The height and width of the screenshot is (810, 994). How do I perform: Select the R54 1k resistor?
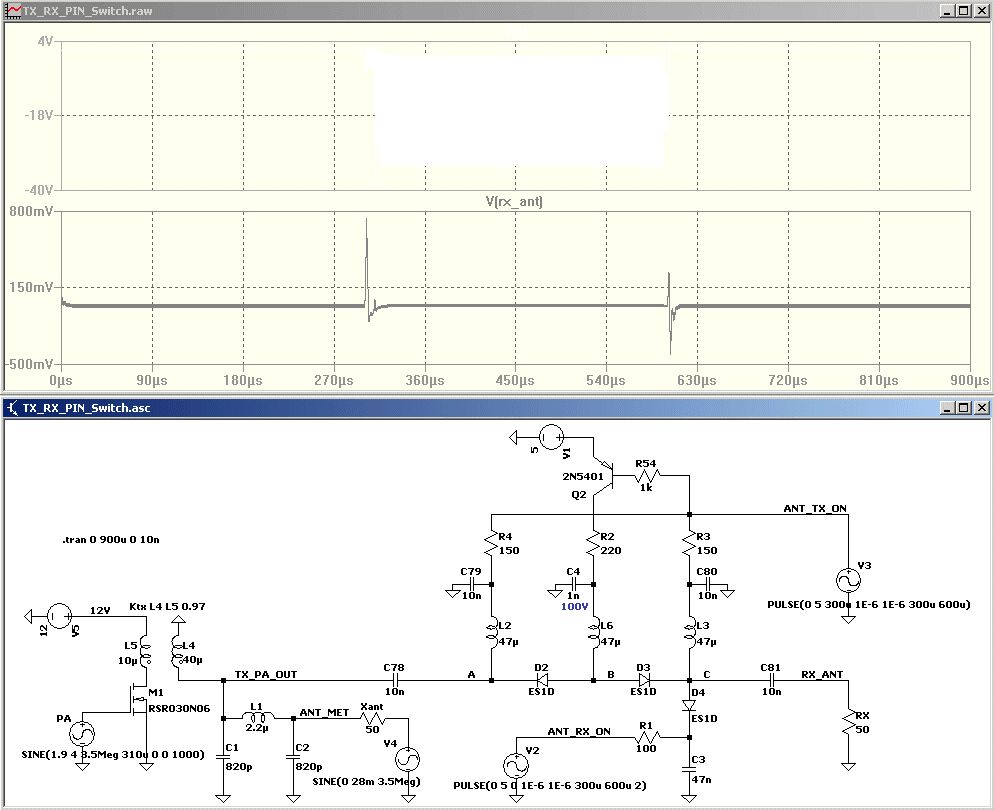[x=646, y=477]
